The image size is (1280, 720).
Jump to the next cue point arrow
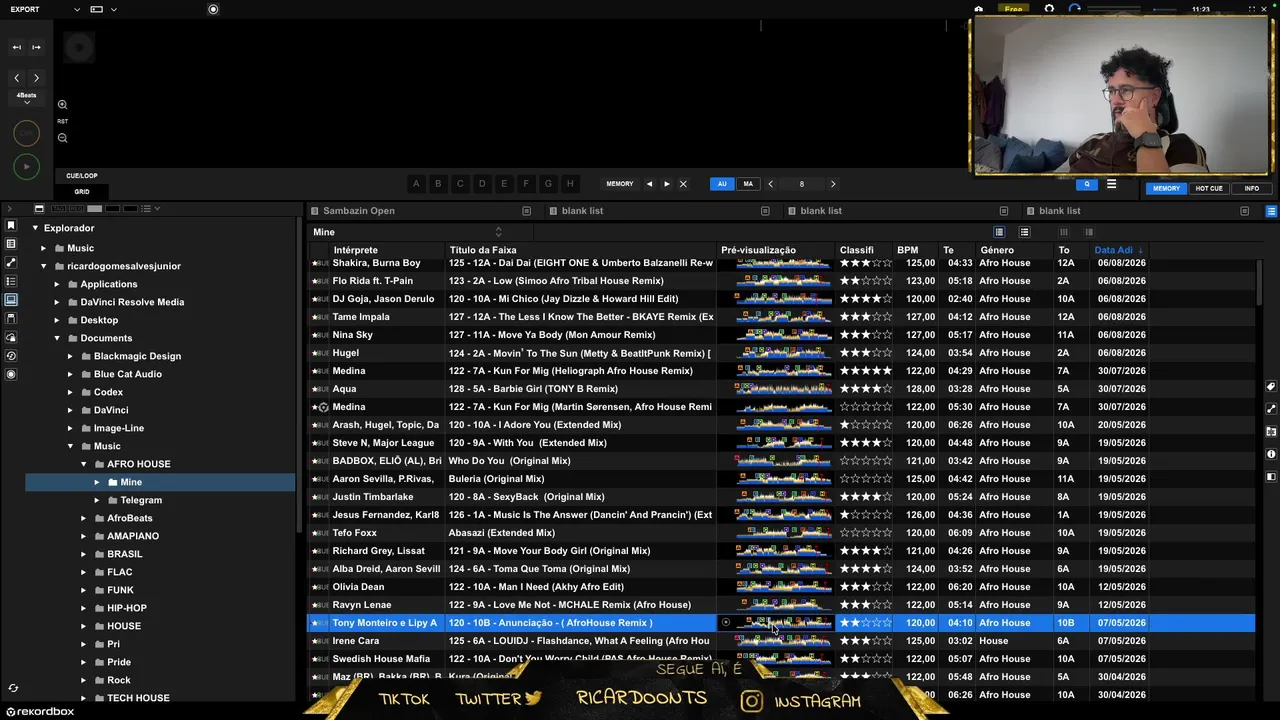[36, 47]
